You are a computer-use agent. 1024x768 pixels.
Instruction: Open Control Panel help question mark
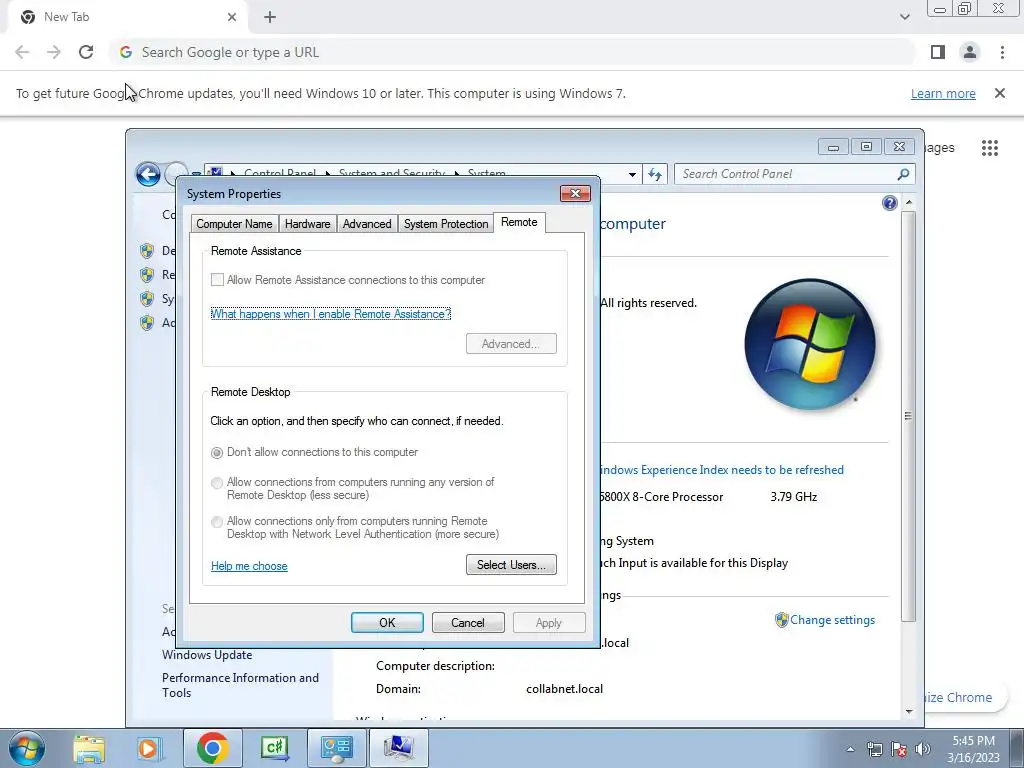pos(889,203)
